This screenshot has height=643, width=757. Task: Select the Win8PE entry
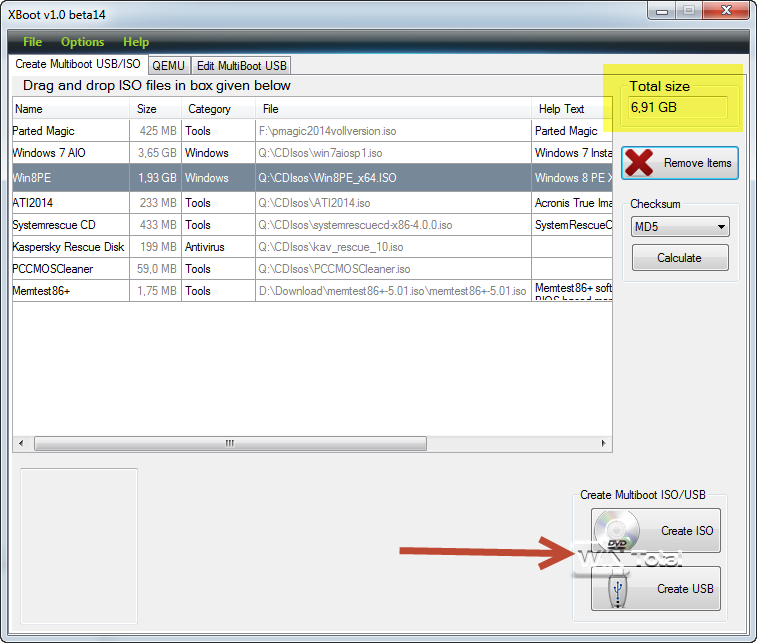pos(312,178)
